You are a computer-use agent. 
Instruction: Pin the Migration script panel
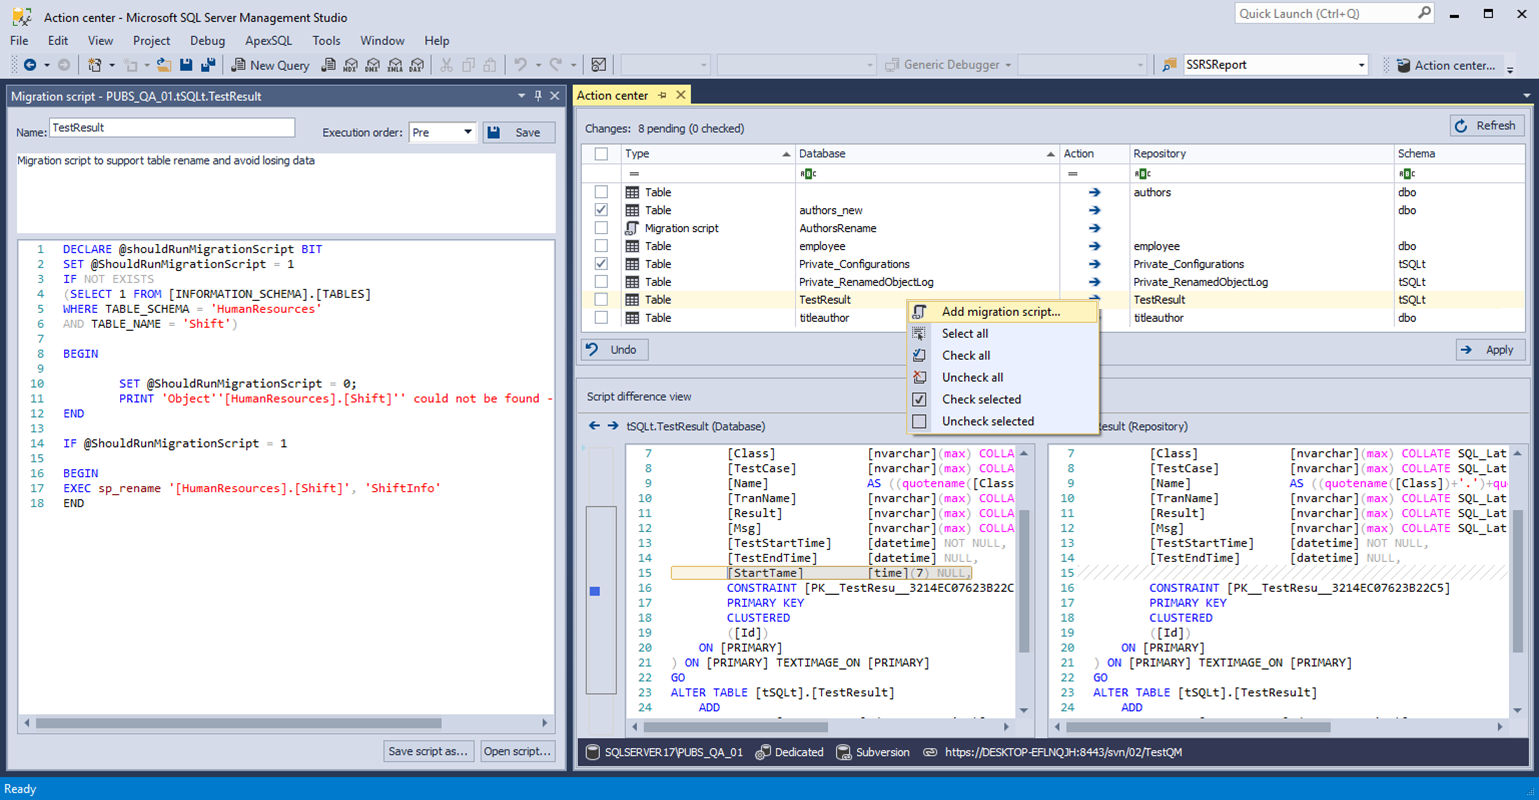coord(538,96)
